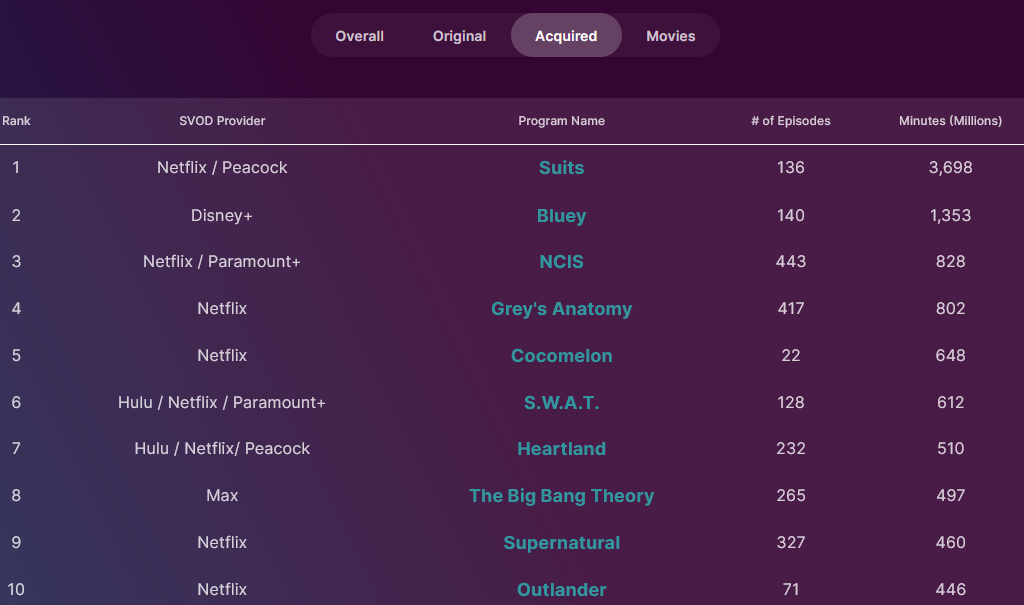Click the Grey's Anatomy link
Screen dimensions: 1024x605
click(561, 309)
